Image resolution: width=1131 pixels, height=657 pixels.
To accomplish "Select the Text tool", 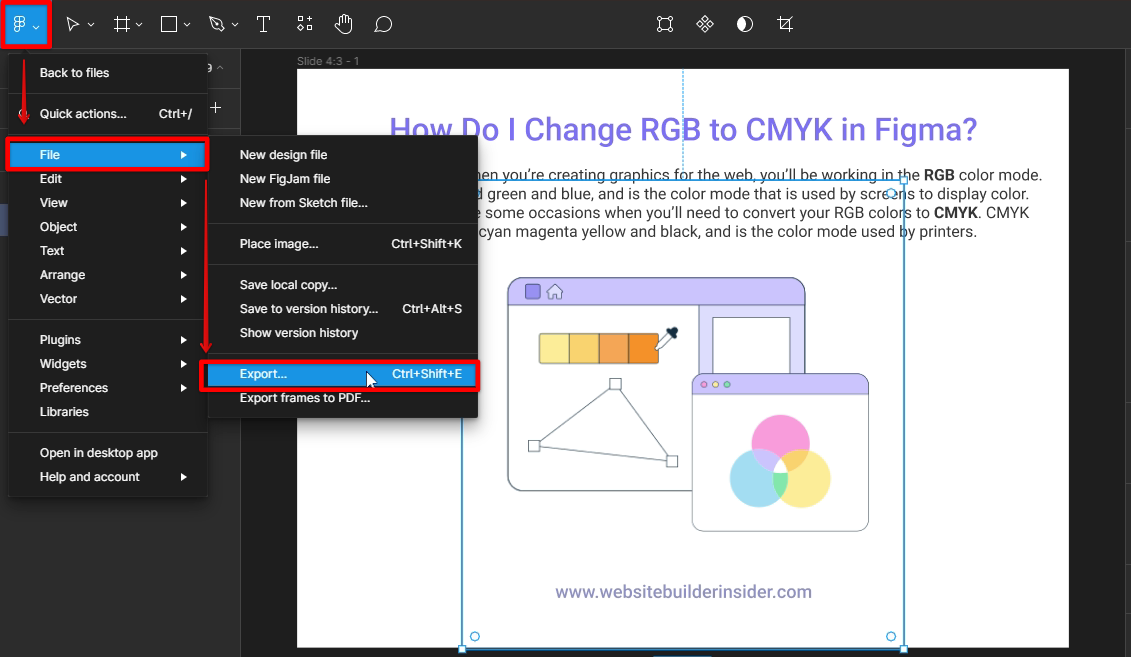I will pyautogui.click(x=263, y=25).
